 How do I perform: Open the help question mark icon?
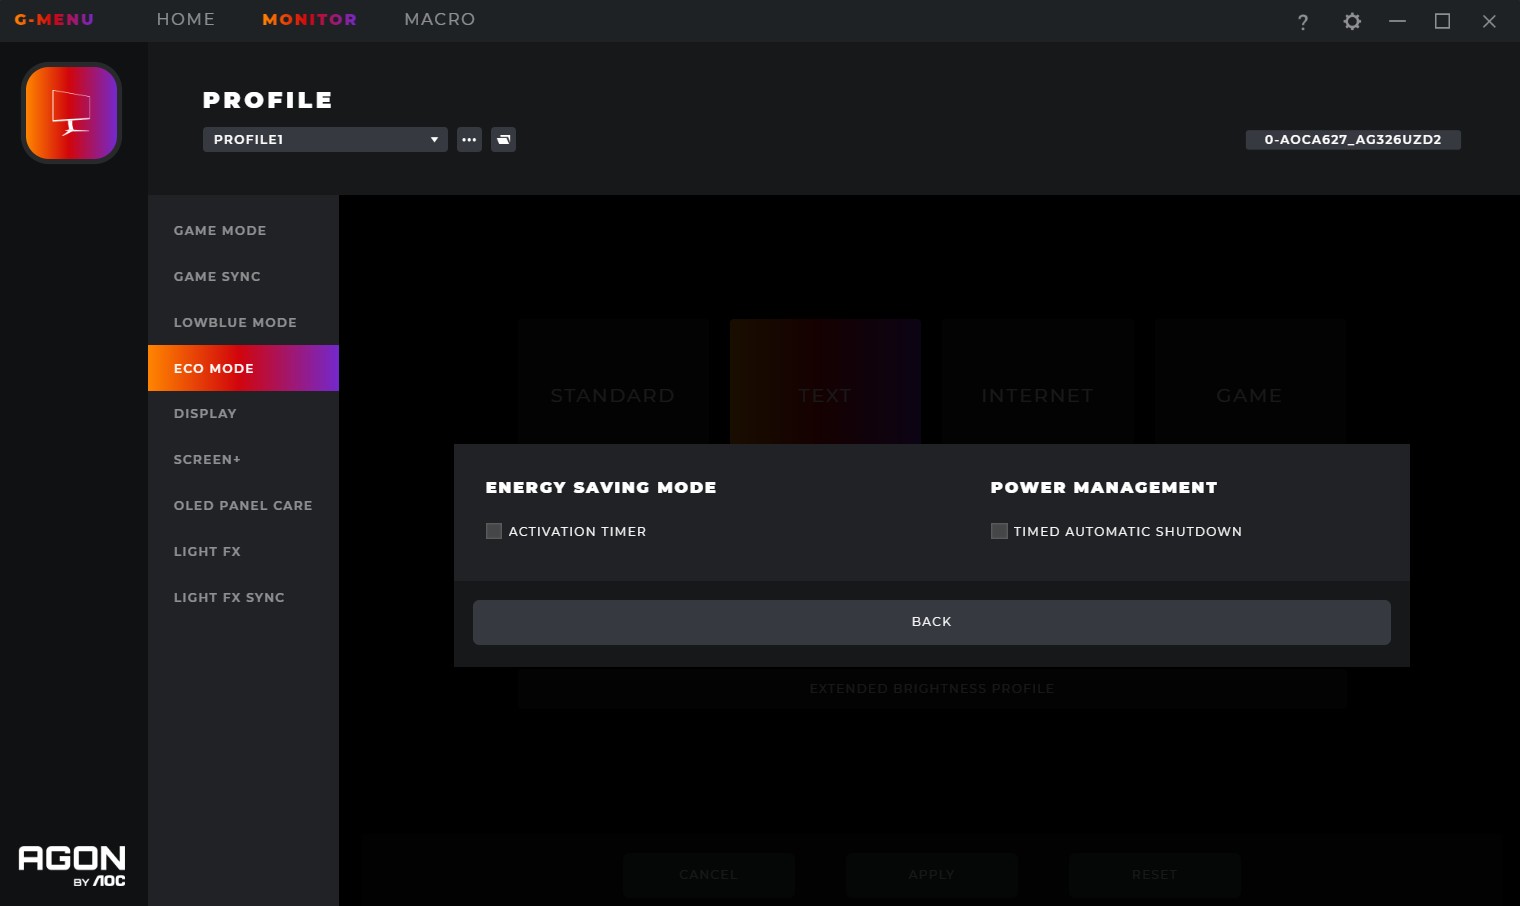coord(1302,22)
